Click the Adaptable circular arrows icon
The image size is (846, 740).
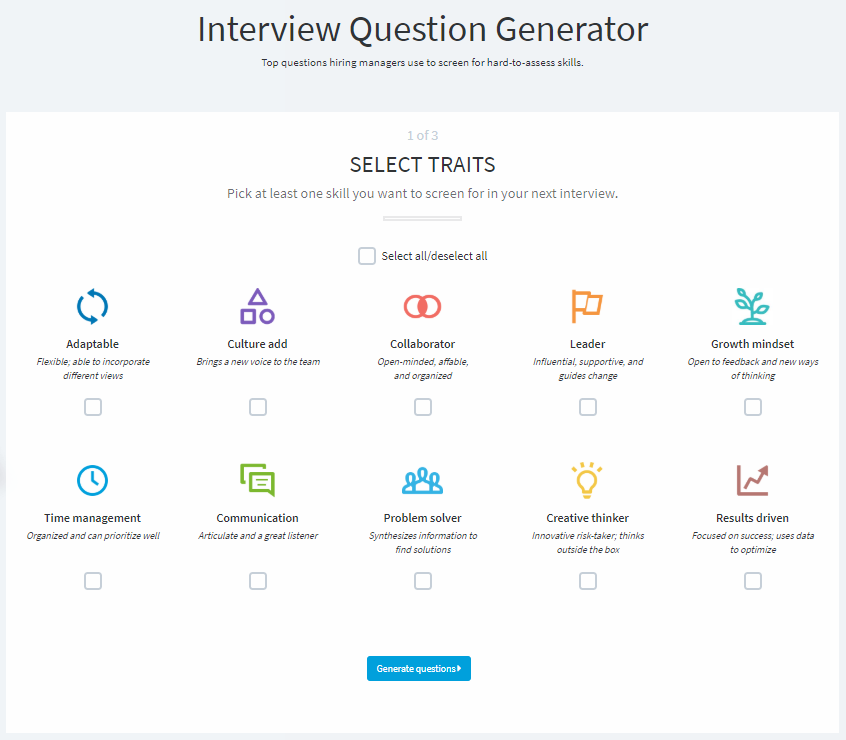92,306
